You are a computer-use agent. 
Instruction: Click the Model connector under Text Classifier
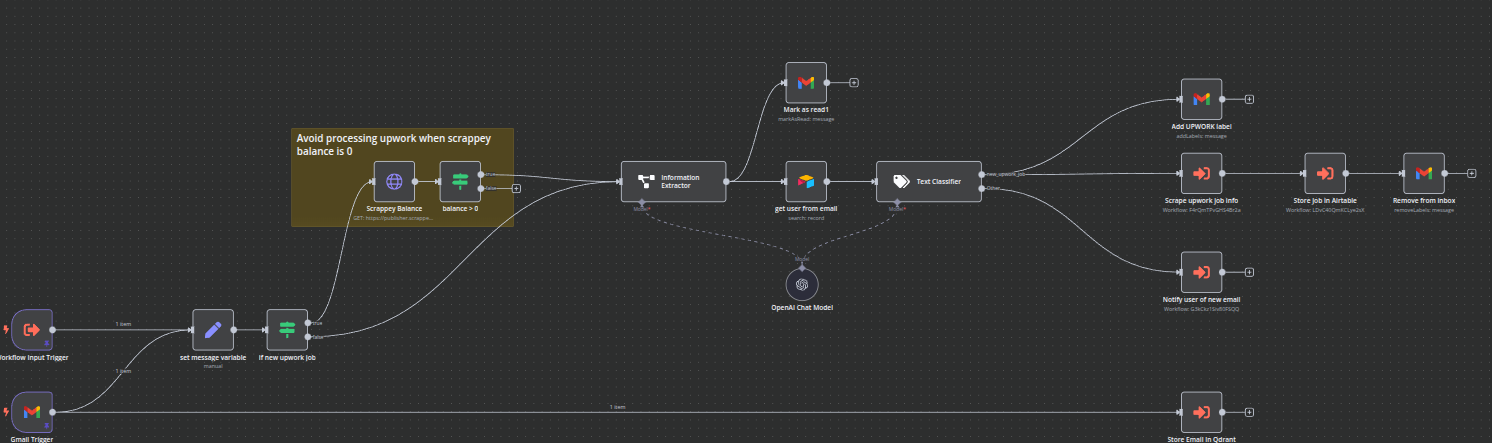tap(897, 204)
